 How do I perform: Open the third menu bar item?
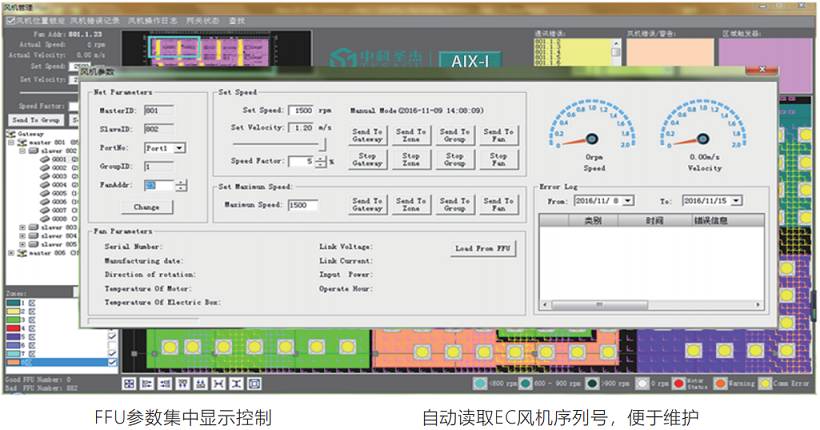pyautogui.click(x=151, y=20)
